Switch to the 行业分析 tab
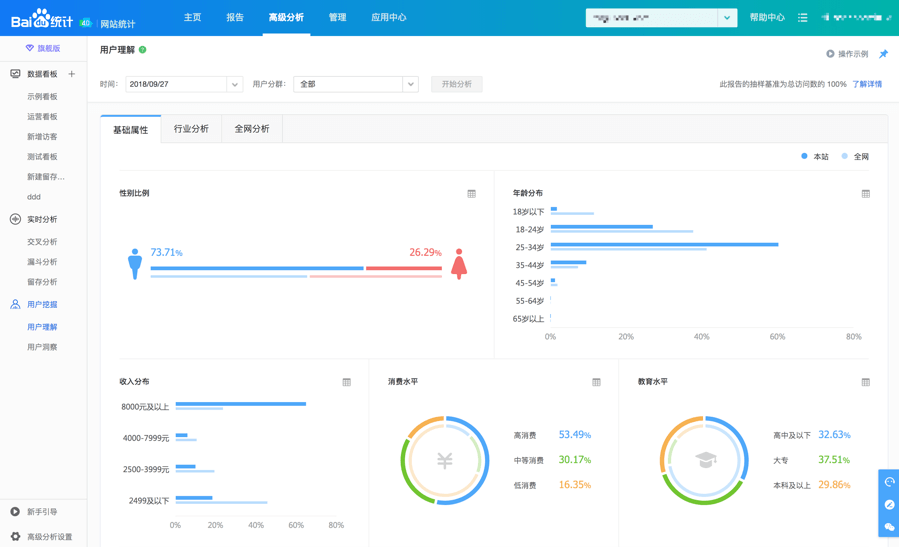 [191, 129]
